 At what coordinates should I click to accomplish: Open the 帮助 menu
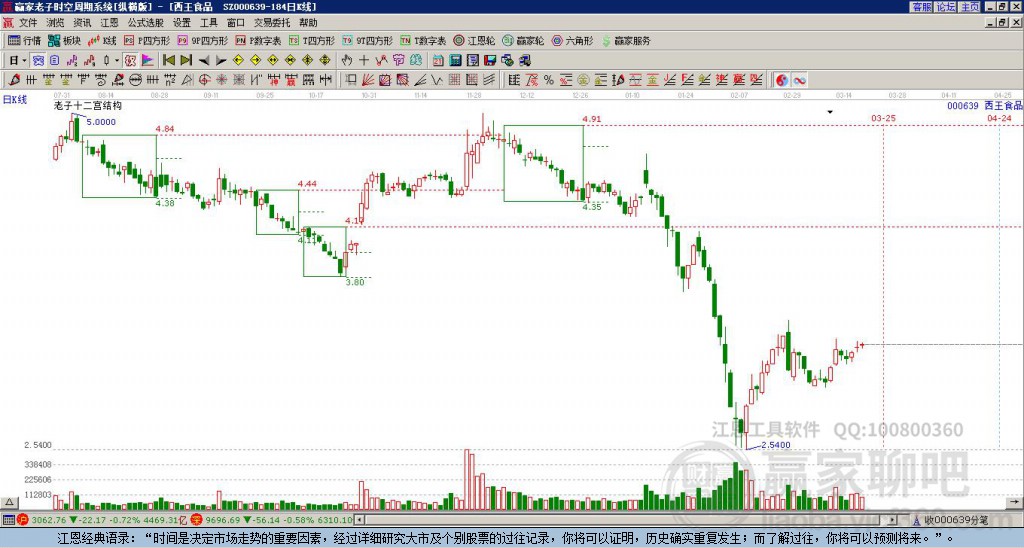tap(308, 23)
